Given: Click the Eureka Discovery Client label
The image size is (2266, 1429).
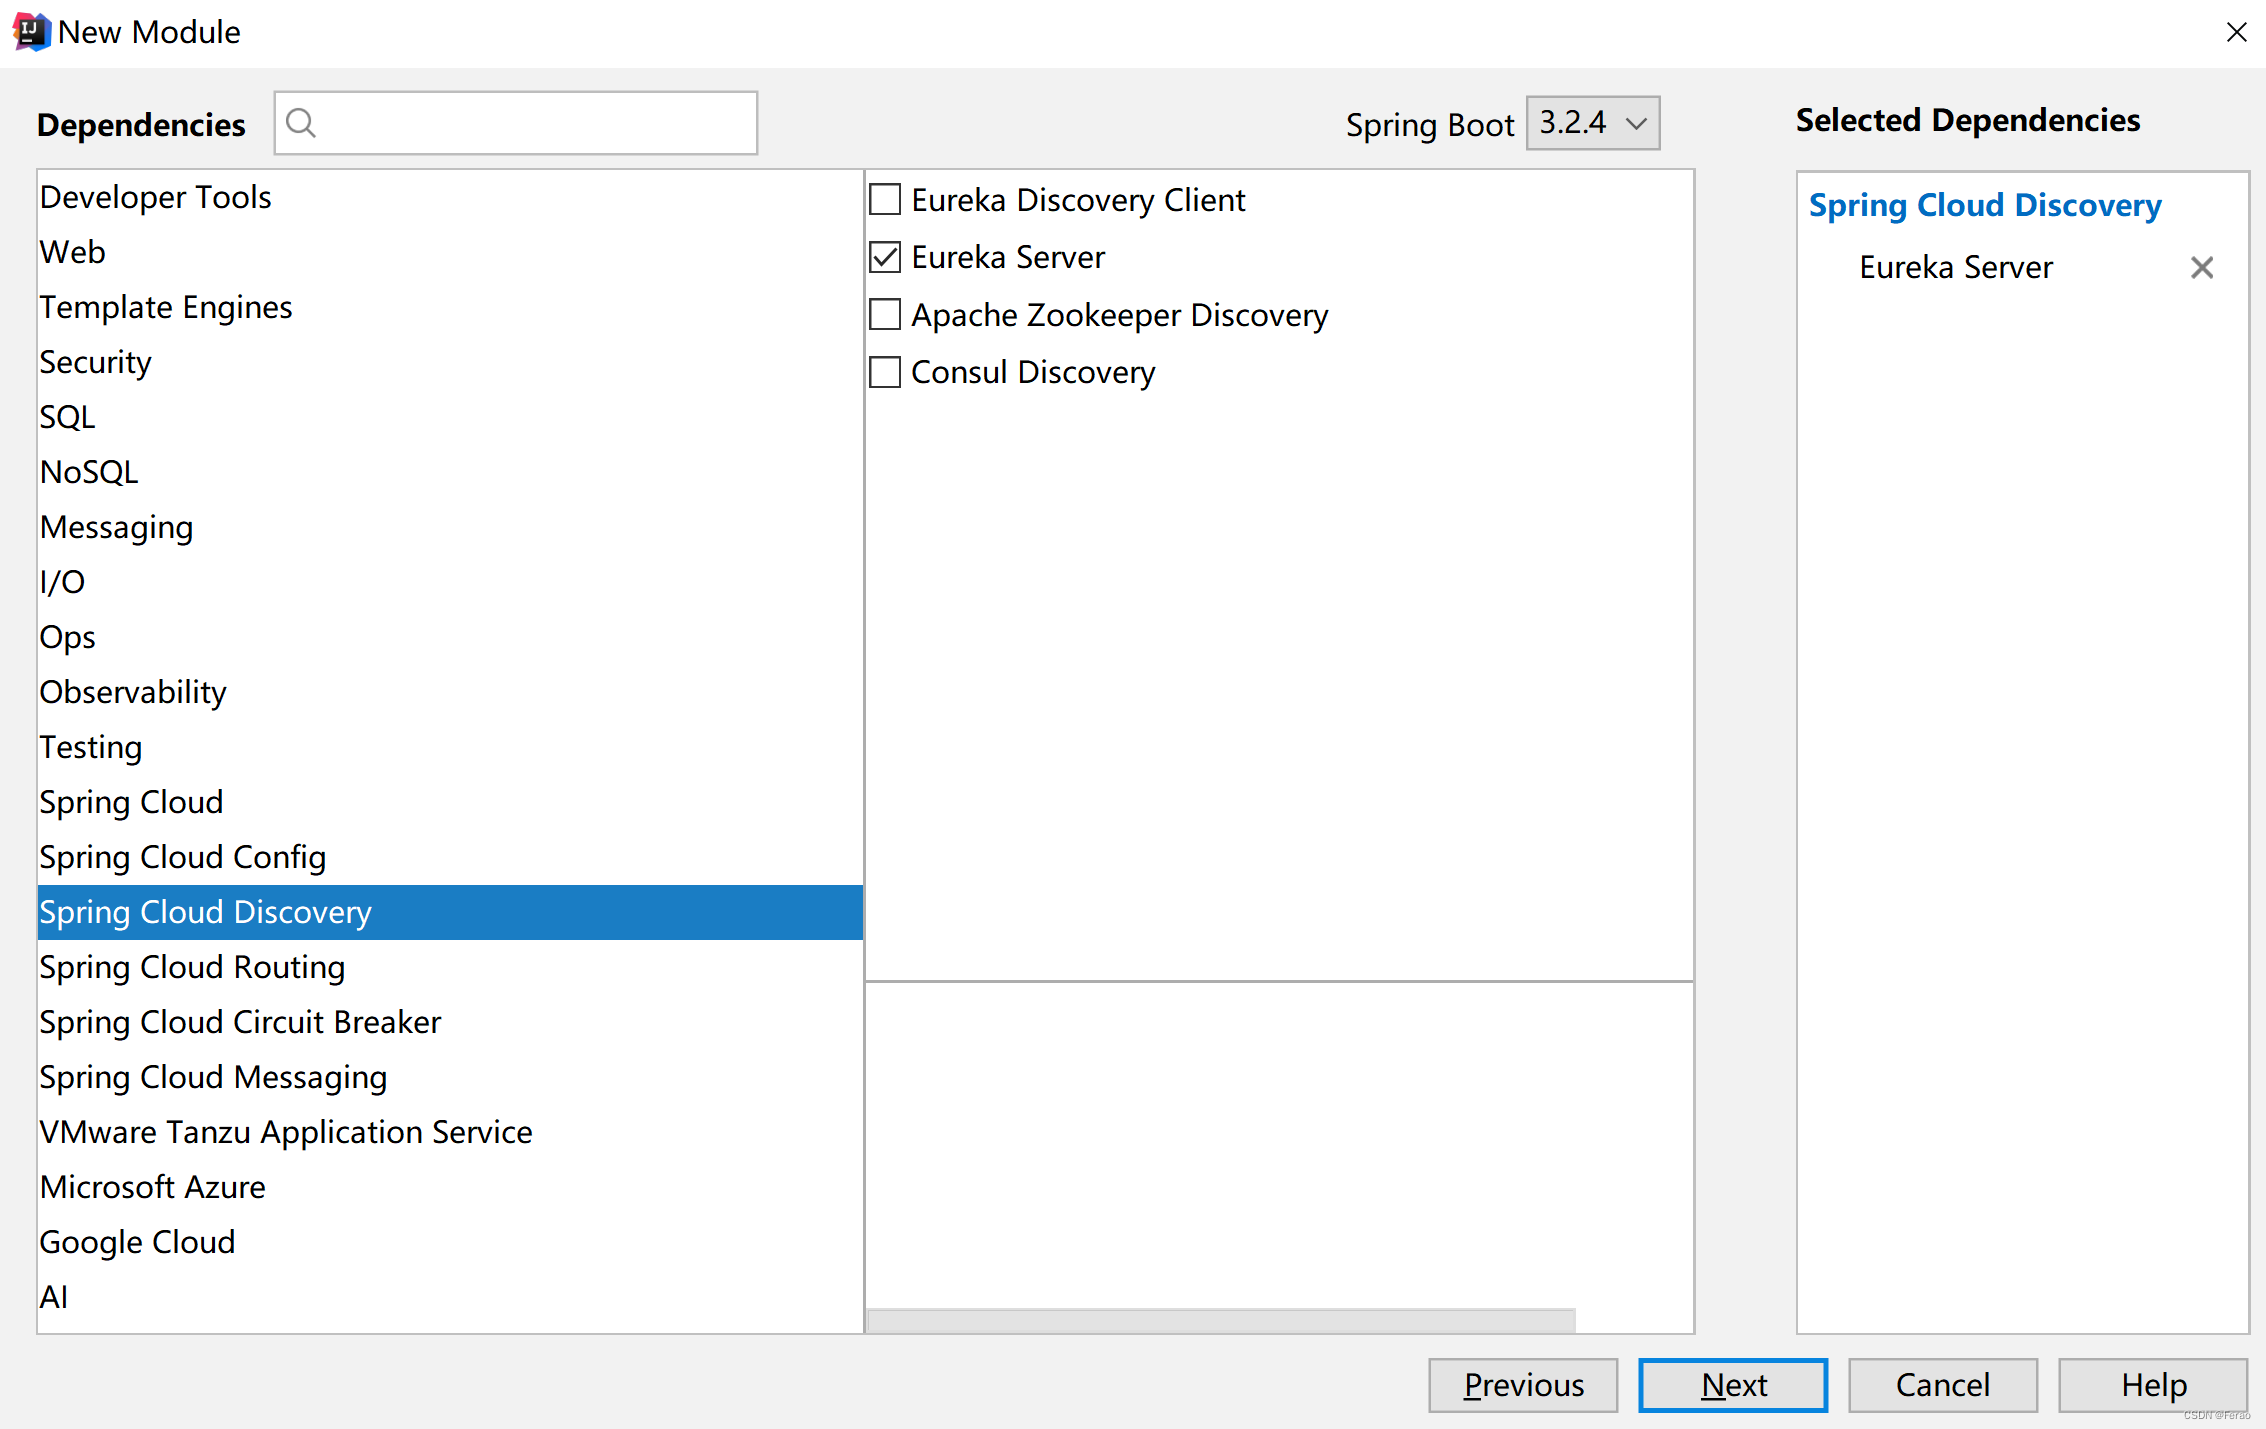Looking at the screenshot, I should (x=1078, y=200).
